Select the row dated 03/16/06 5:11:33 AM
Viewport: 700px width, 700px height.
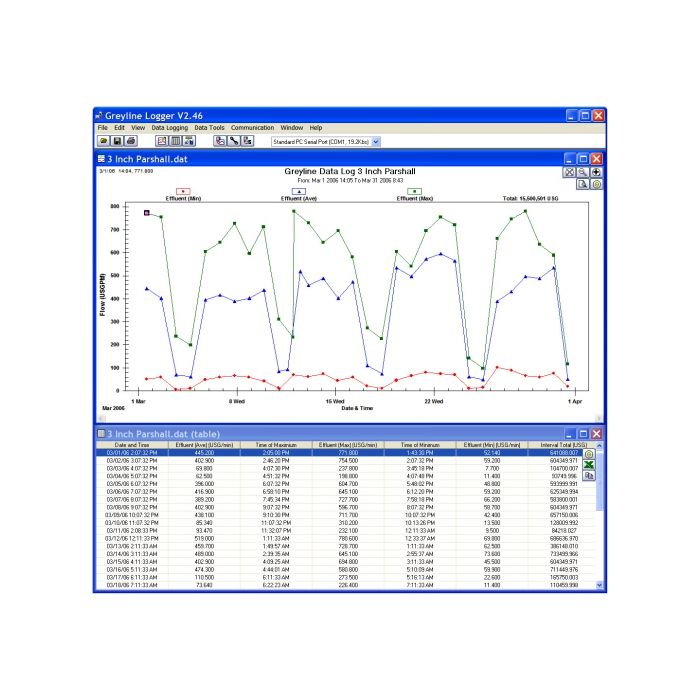click(x=346, y=570)
